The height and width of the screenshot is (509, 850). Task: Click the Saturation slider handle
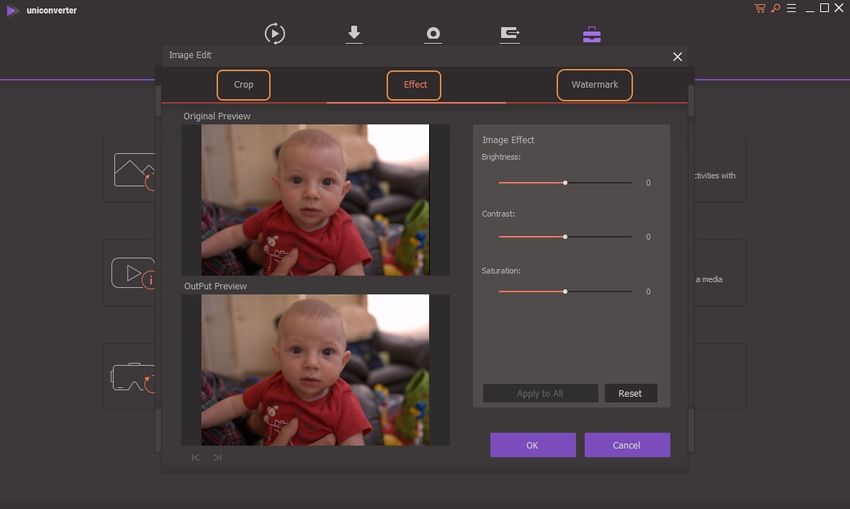[x=565, y=291]
